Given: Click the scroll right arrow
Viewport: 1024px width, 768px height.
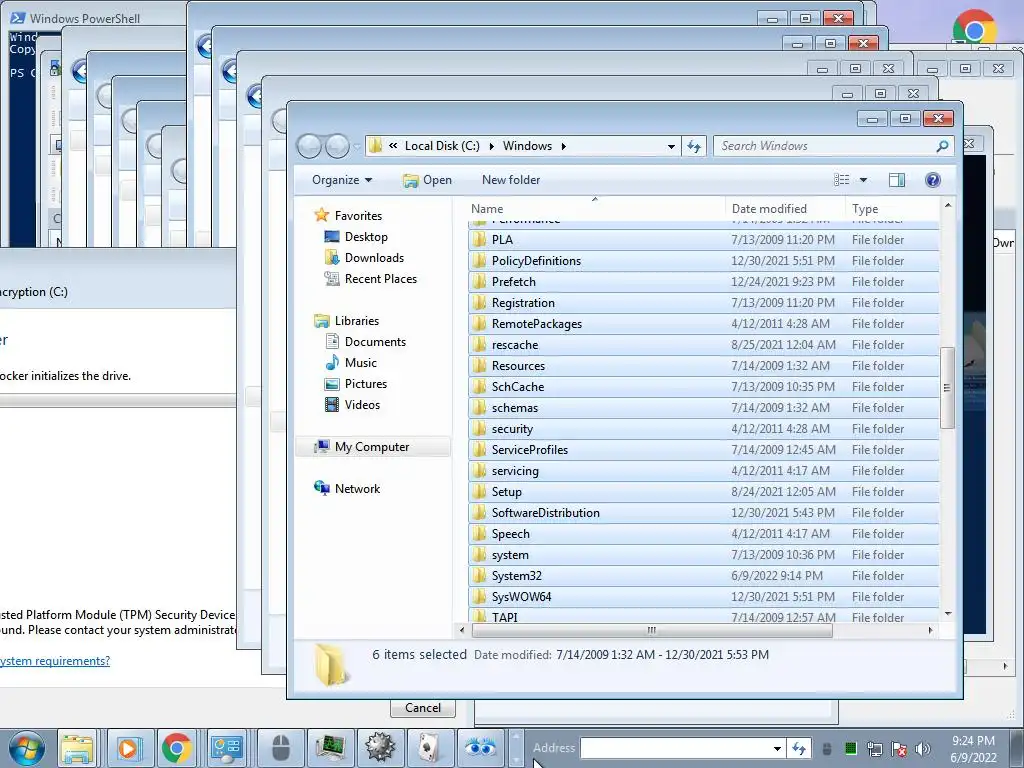Looking at the screenshot, I should click(x=931, y=630).
